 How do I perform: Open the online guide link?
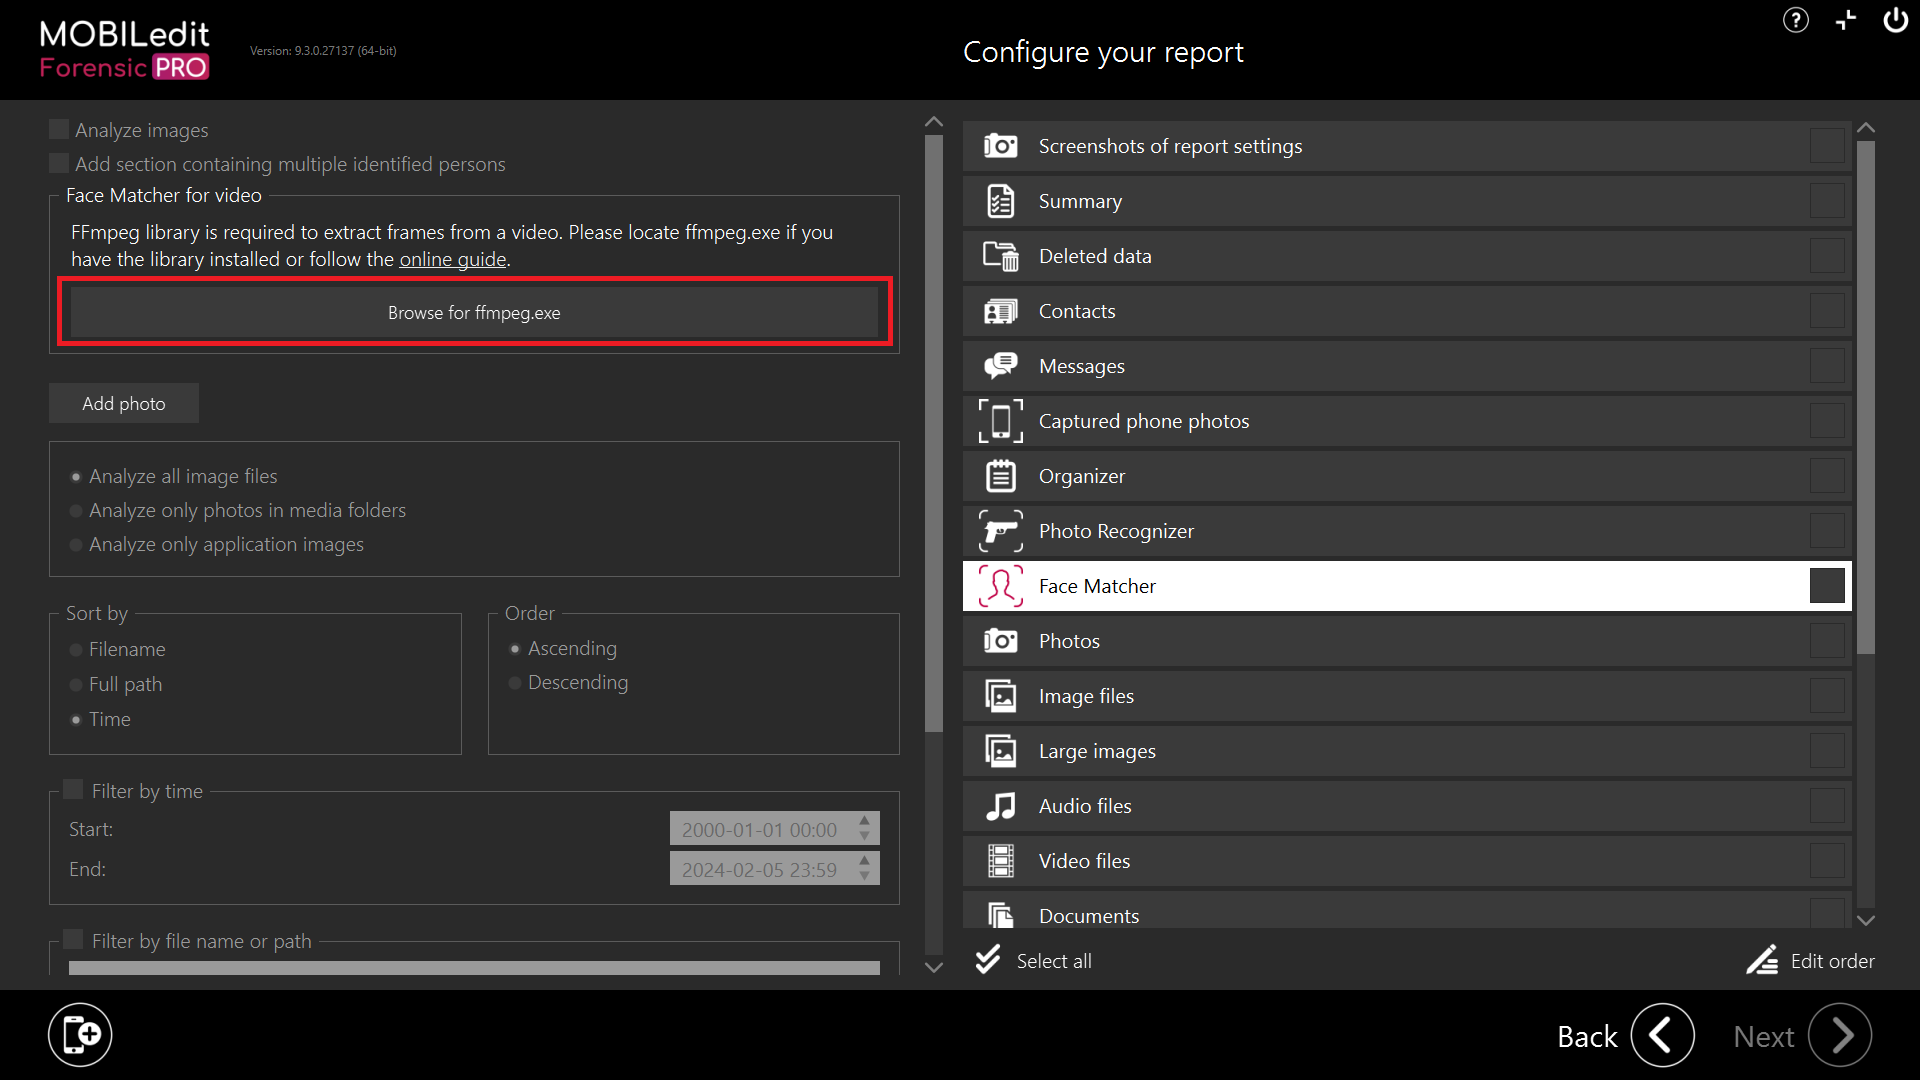[x=452, y=260]
